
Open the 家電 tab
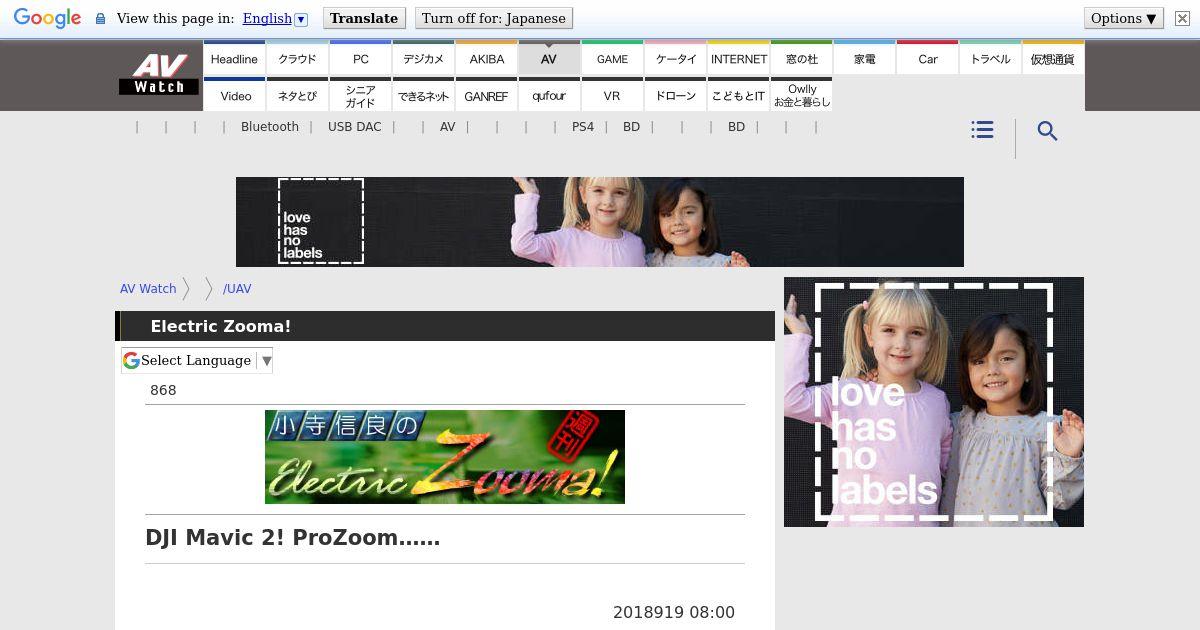click(x=864, y=59)
